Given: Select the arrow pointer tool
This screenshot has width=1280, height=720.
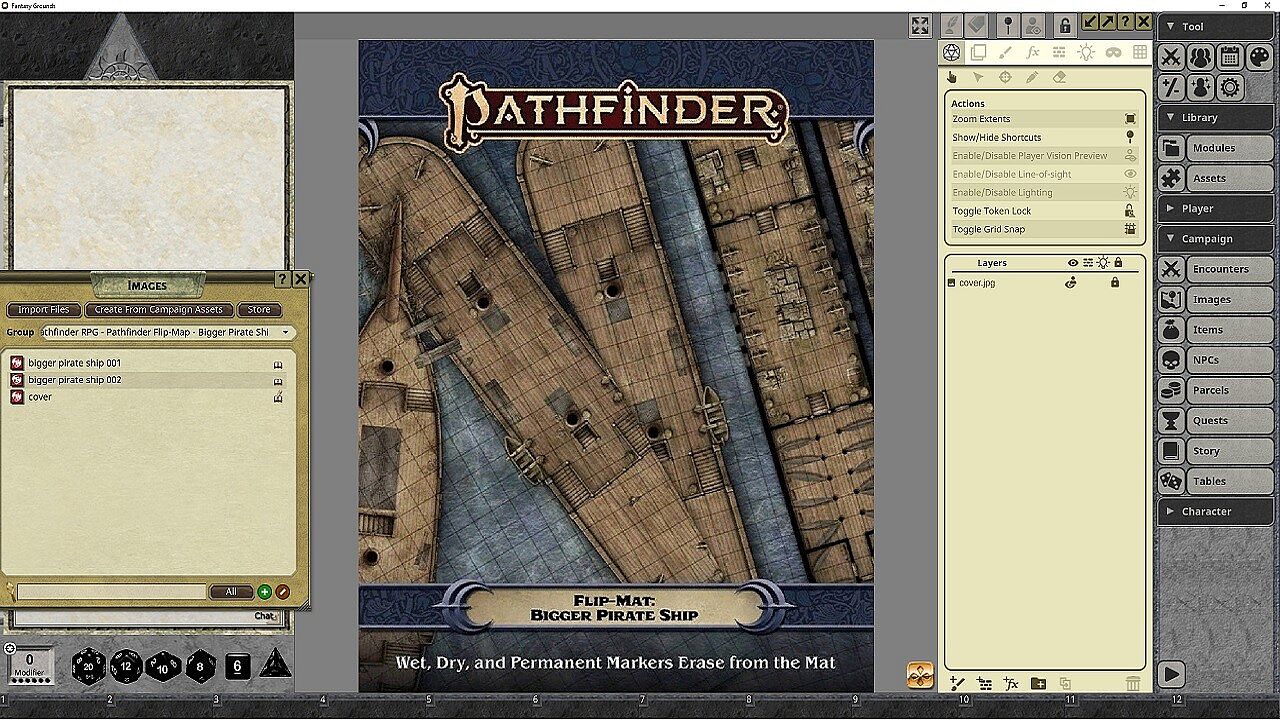Looking at the screenshot, I should click(x=979, y=77).
